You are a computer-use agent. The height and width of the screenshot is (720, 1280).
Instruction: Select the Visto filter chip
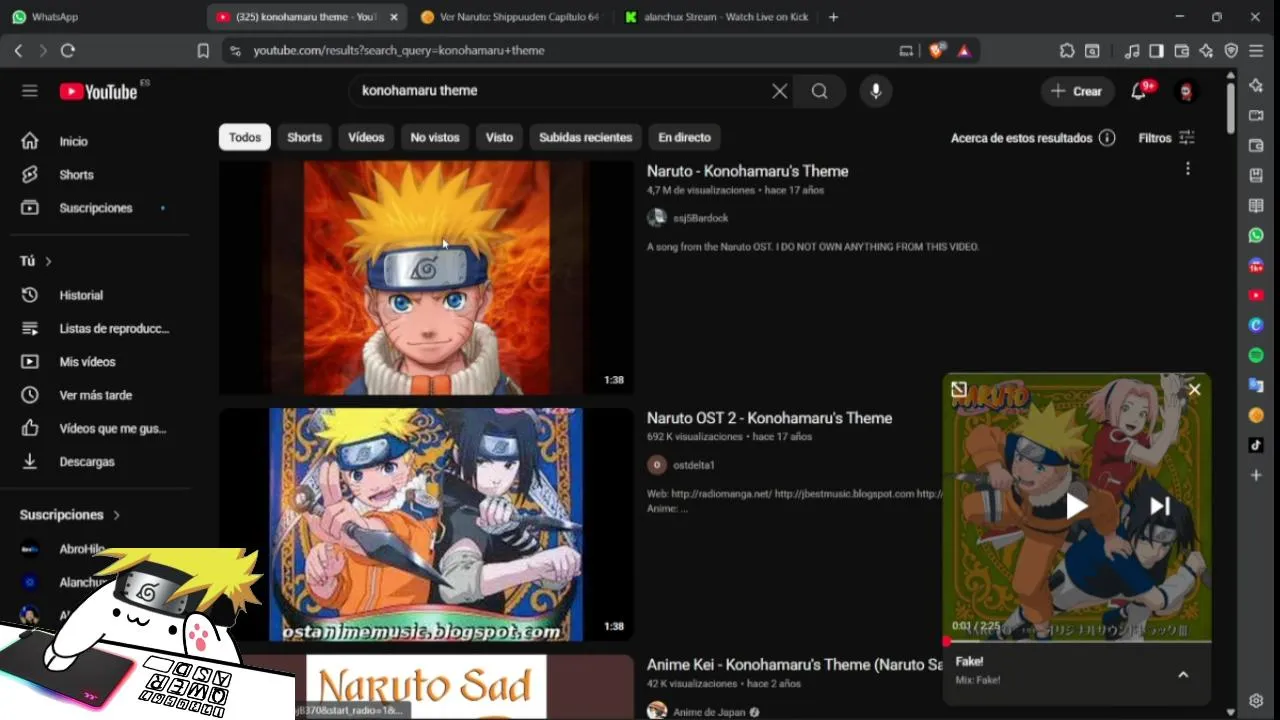499,137
